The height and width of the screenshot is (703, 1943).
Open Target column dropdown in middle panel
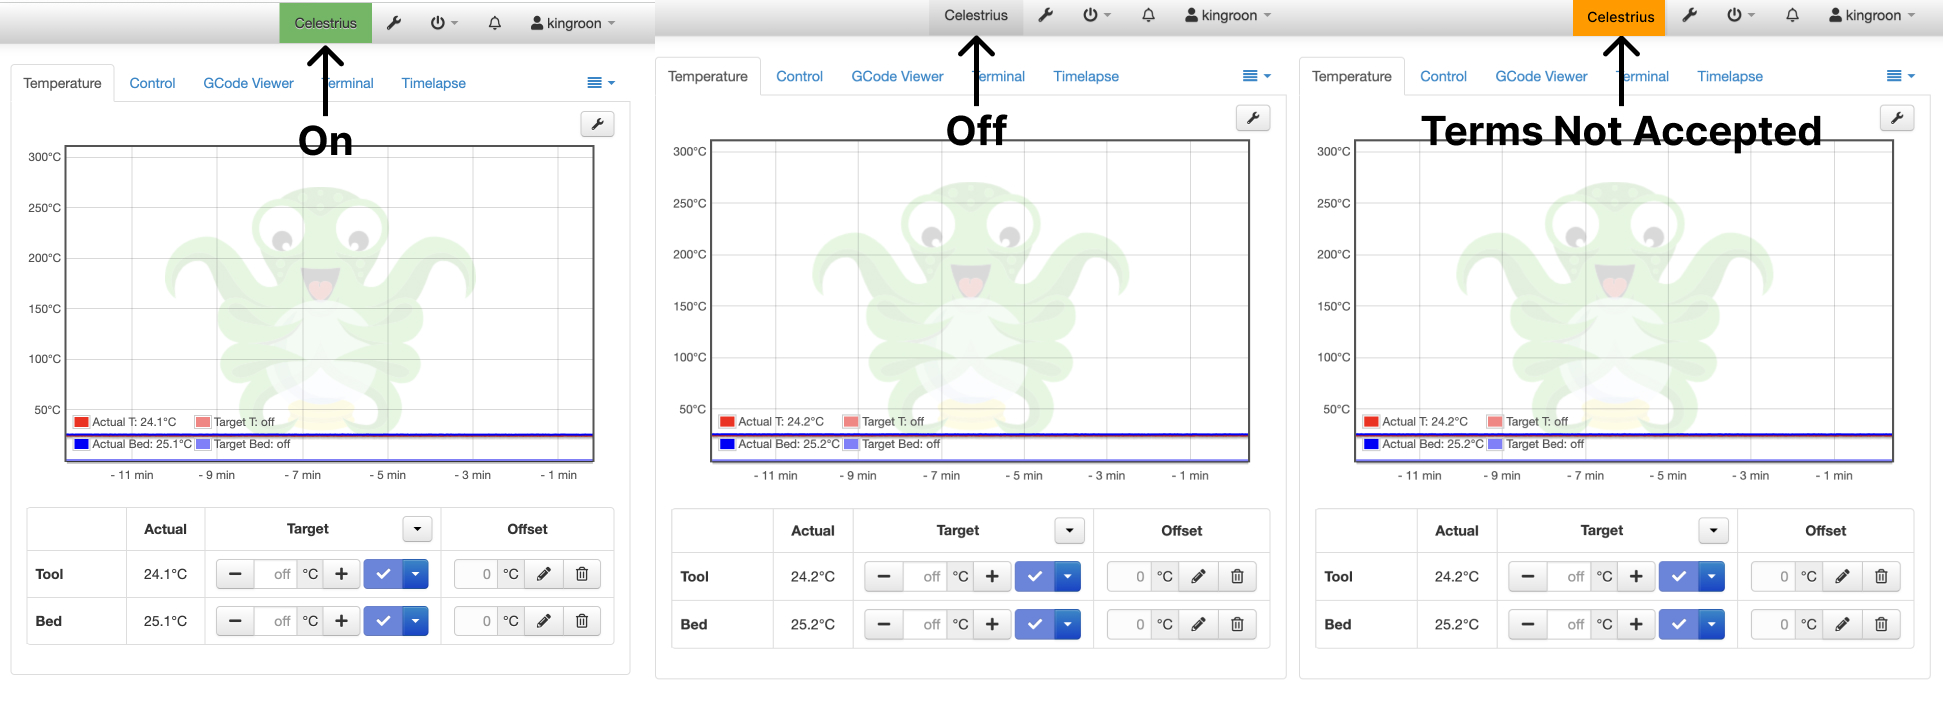pos(1070,531)
